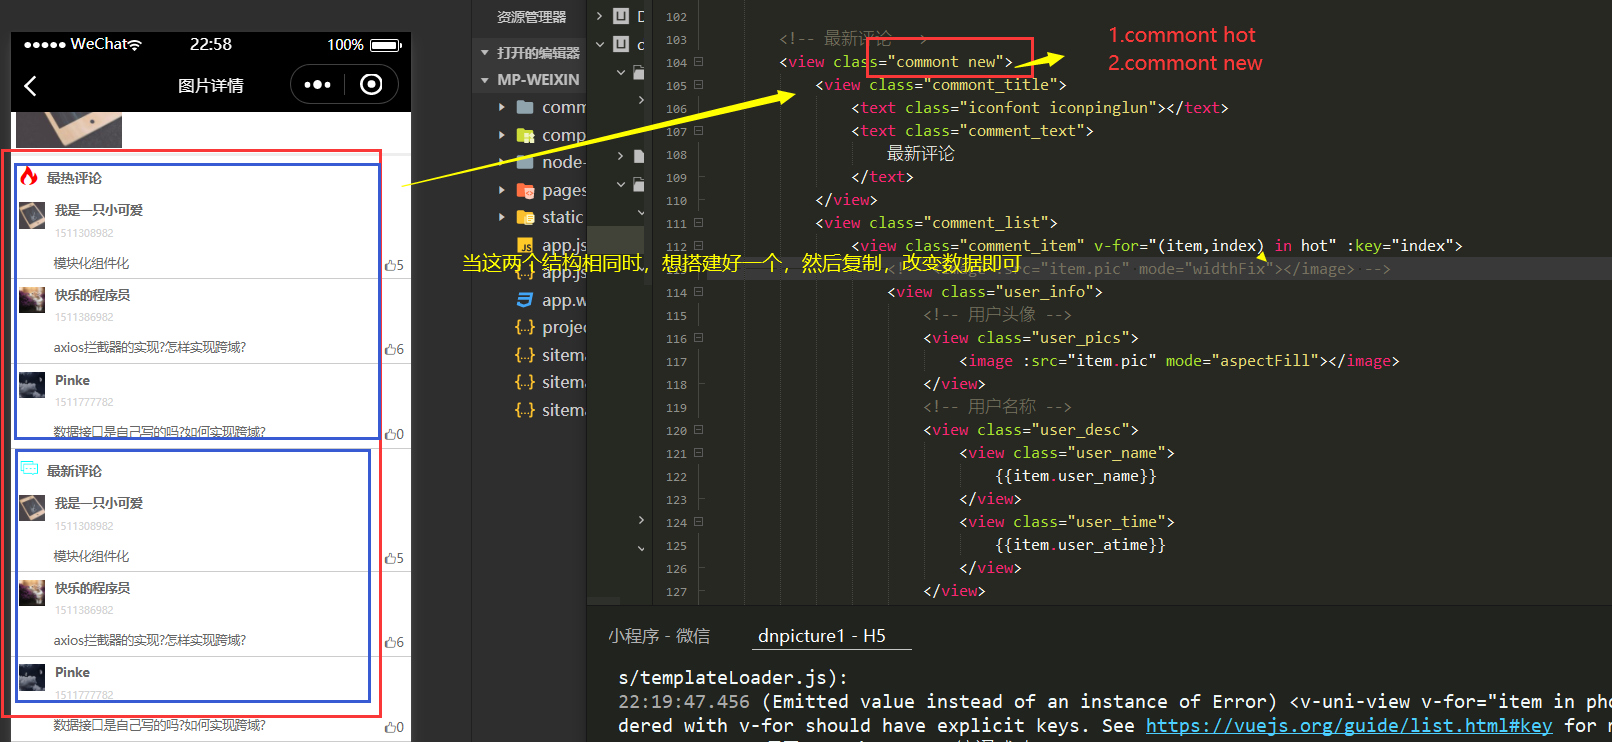The height and width of the screenshot is (742, 1612).
Task: Tap the circular close capsule button
Action: (371, 85)
